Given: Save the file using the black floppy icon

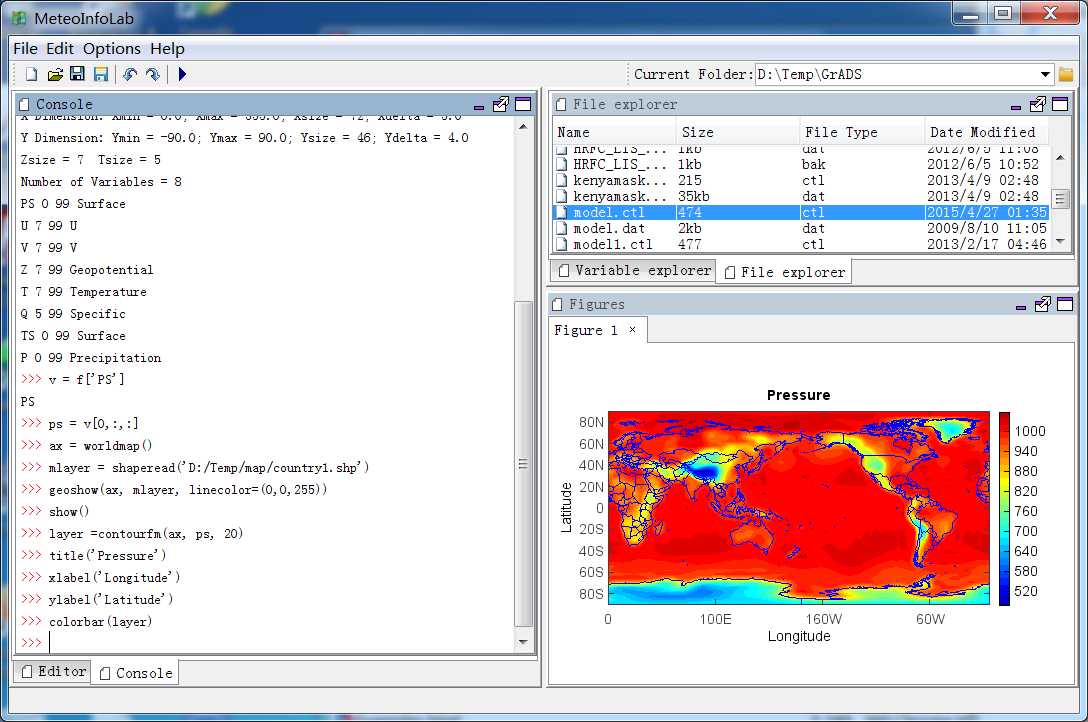Looking at the screenshot, I should [x=78, y=74].
